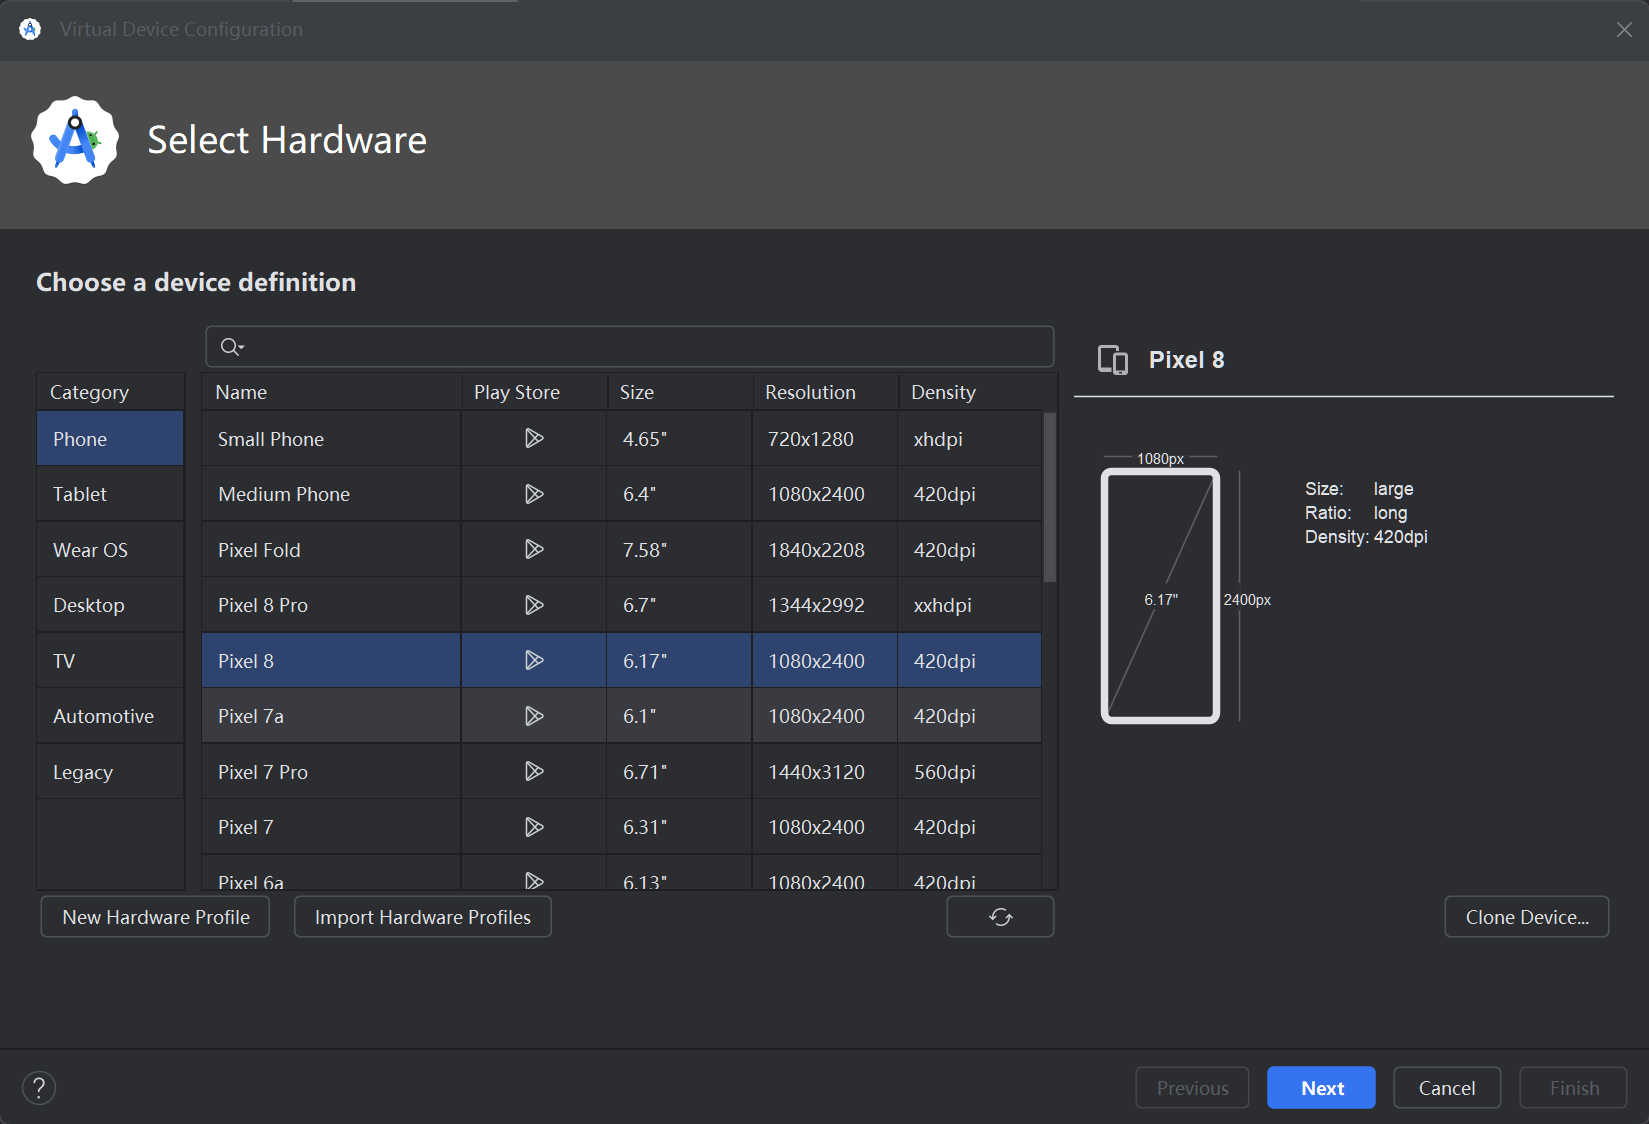Click the Android Studio icon in the title bar

30,29
